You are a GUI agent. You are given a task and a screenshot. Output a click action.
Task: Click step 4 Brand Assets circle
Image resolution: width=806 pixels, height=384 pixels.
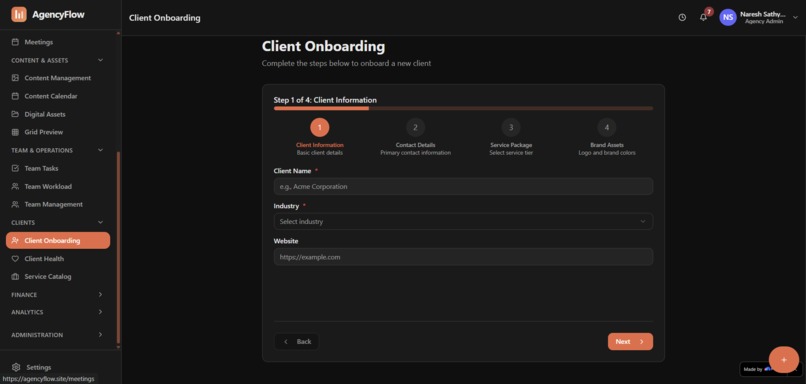click(607, 127)
